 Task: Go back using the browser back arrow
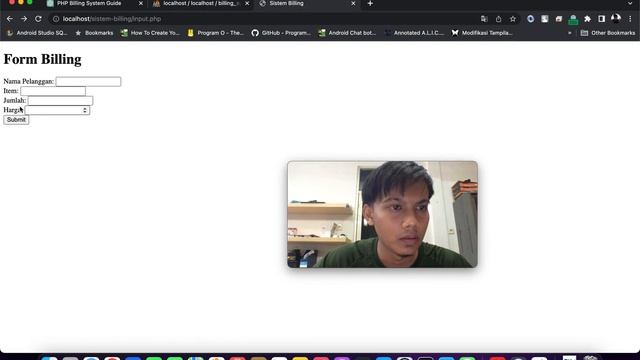coord(9,19)
